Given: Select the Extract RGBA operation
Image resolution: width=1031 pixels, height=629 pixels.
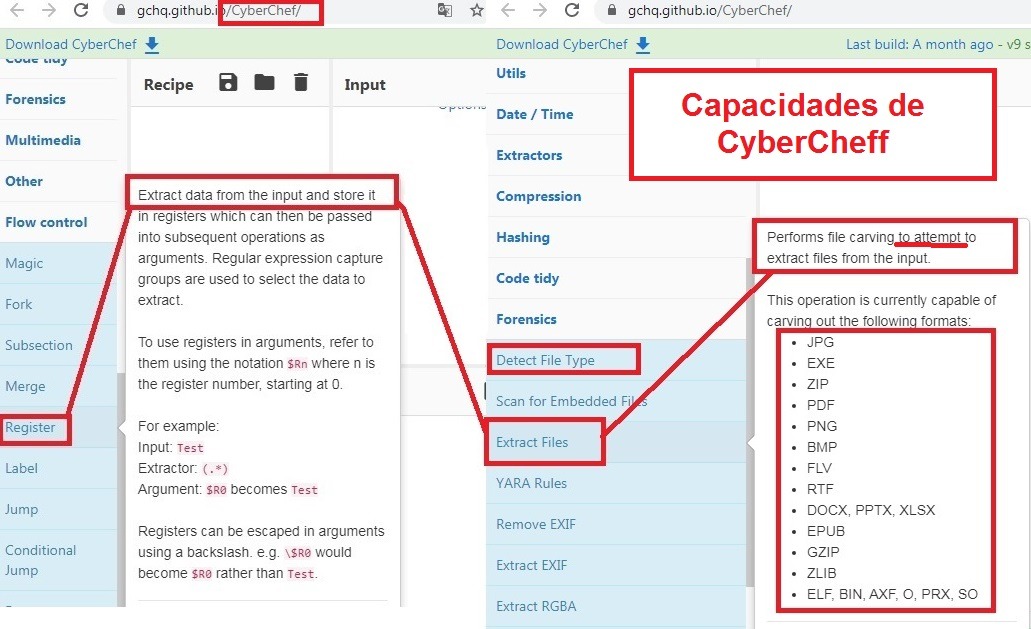Looking at the screenshot, I should [x=616, y=606].
